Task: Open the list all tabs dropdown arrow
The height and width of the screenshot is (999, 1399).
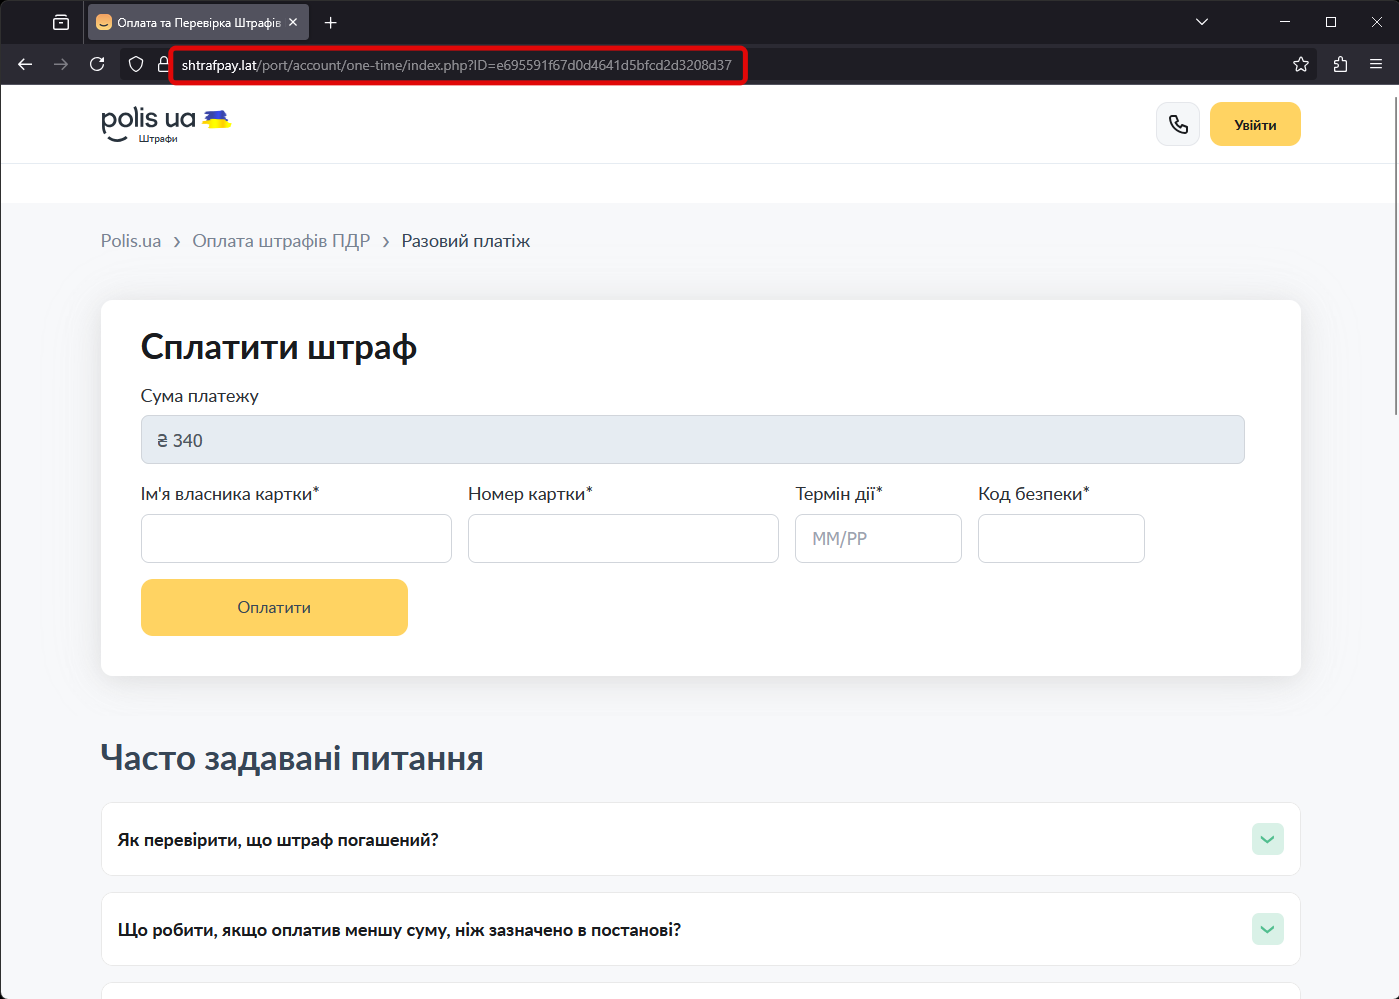Action: pyautogui.click(x=1202, y=22)
